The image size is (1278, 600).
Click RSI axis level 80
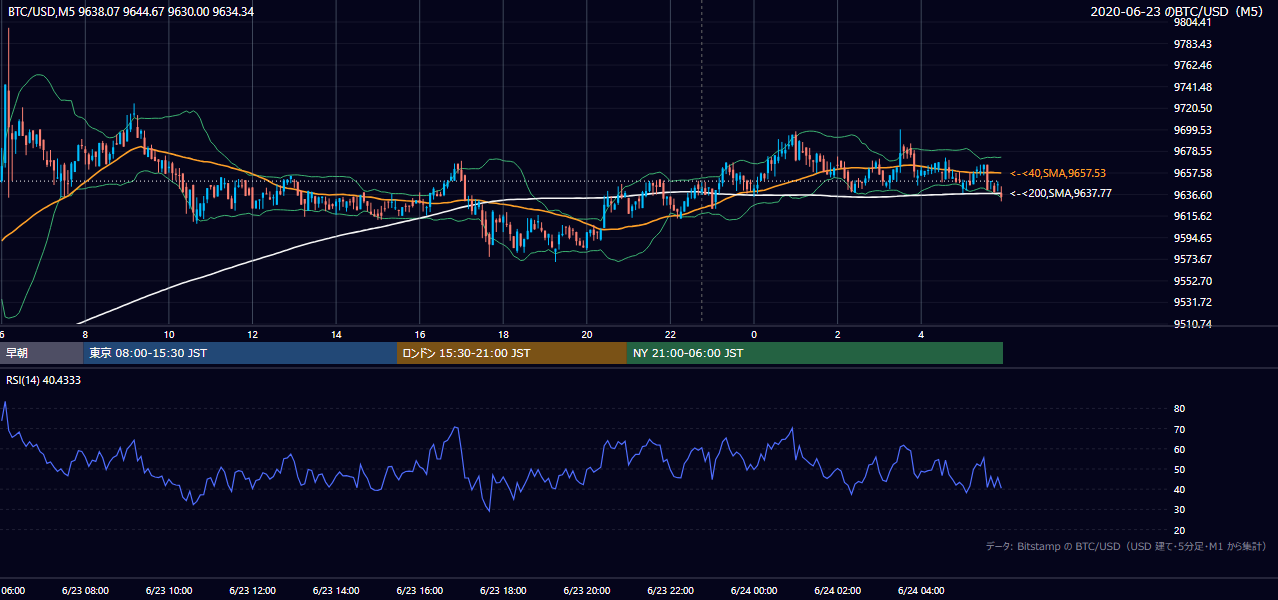[1180, 409]
